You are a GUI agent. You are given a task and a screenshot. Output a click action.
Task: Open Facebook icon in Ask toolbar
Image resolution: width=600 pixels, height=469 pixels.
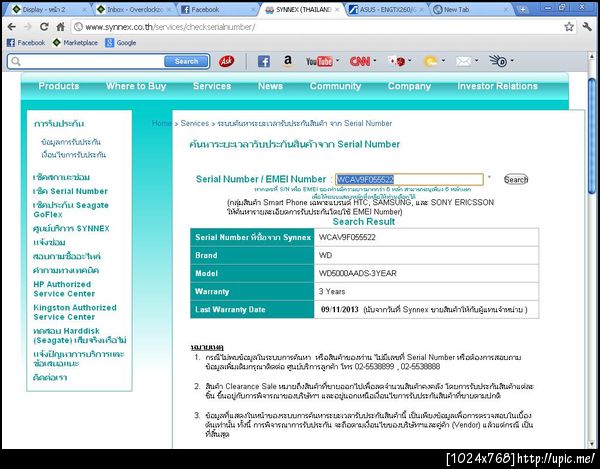tap(264, 61)
